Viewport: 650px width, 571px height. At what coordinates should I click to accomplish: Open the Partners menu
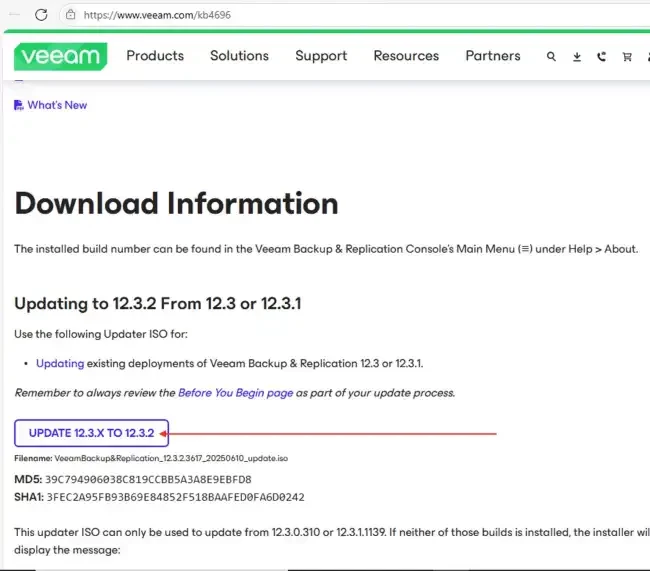tap(493, 56)
